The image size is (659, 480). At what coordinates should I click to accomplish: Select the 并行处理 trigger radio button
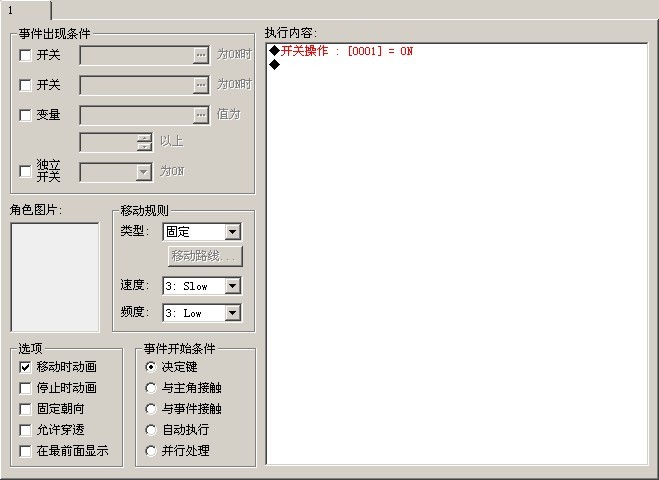[150, 451]
